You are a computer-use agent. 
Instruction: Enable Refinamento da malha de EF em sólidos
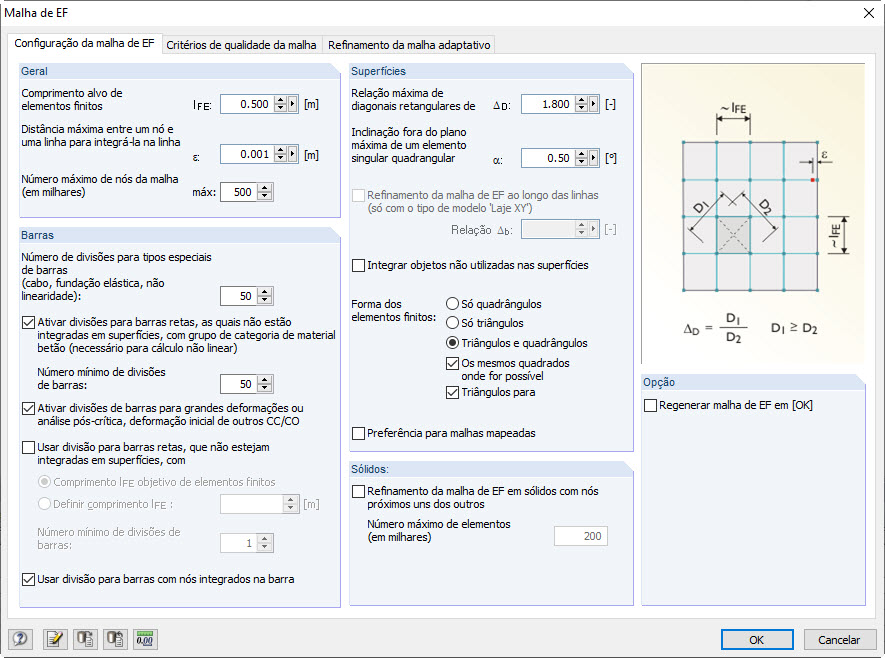click(358, 492)
